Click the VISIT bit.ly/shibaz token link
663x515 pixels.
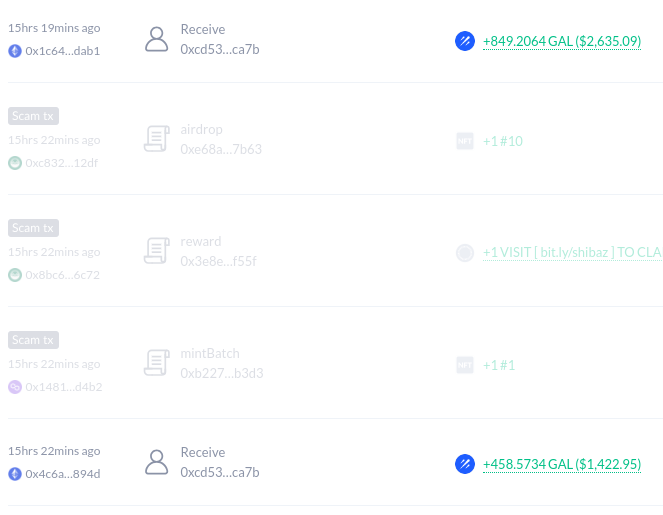point(573,252)
